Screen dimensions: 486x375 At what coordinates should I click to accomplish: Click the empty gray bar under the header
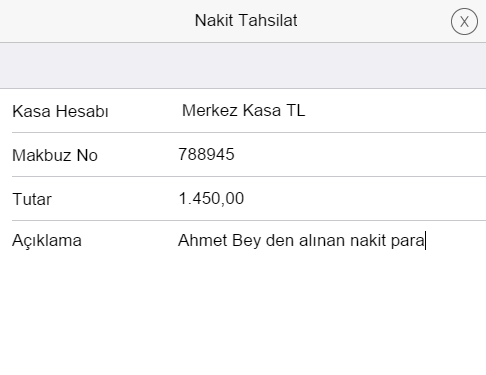coord(243,66)
